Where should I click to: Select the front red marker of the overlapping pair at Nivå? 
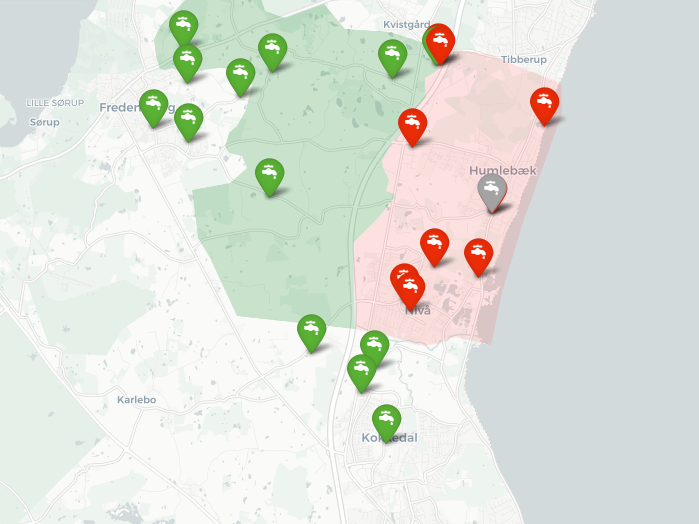pyautogui.click(x=410, y=290)
